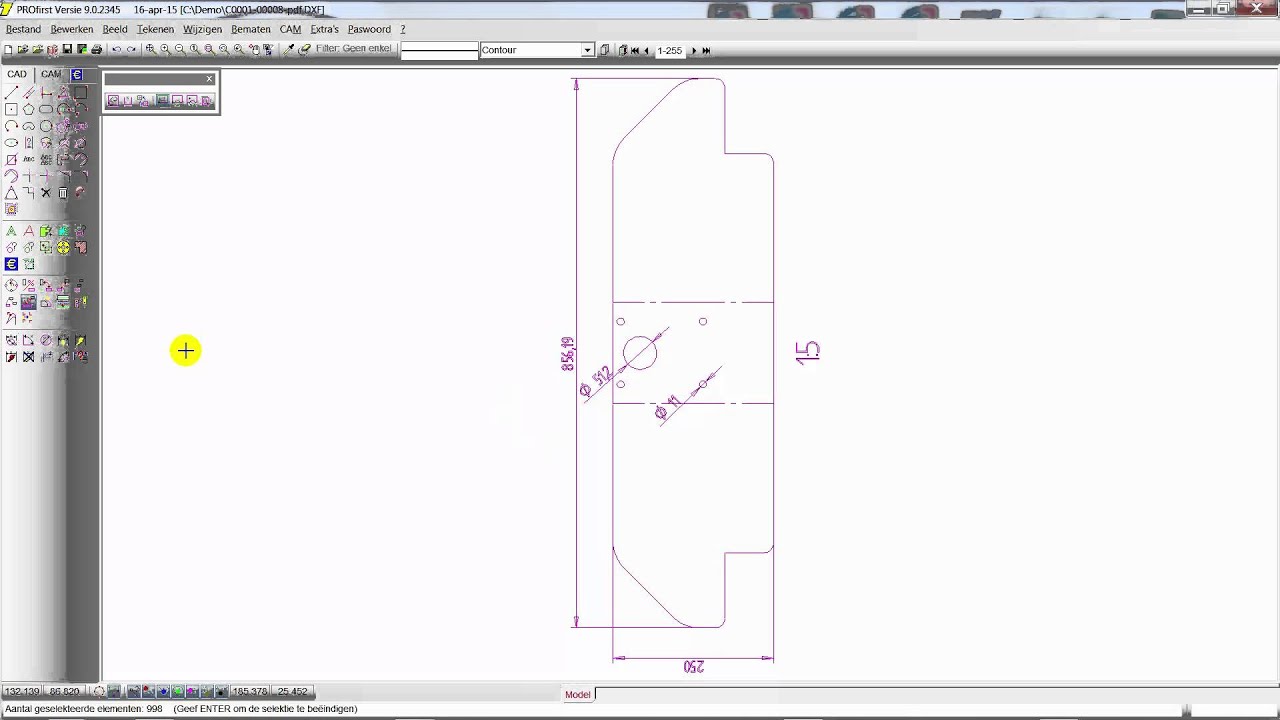Open the CAM menu

pos(290,29)
